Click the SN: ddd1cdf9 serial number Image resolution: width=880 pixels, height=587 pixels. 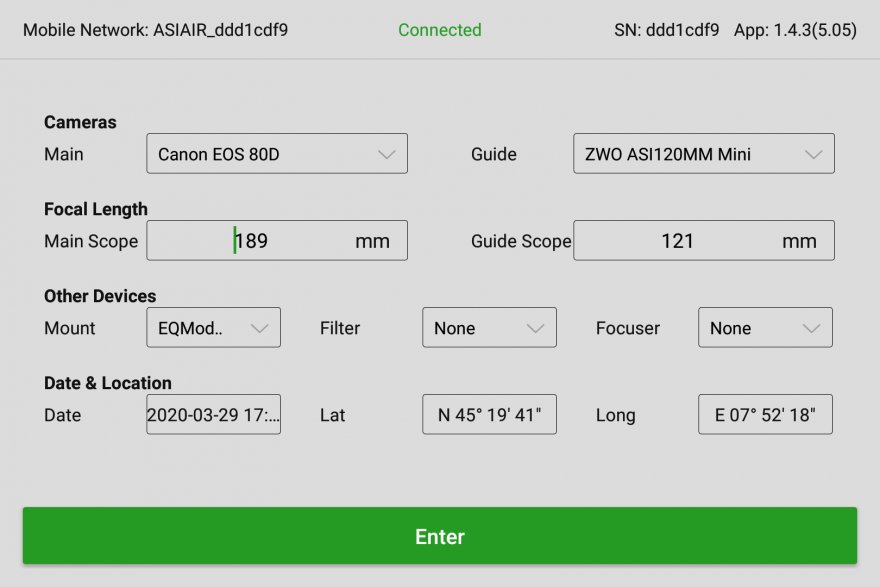coord(666,30)
